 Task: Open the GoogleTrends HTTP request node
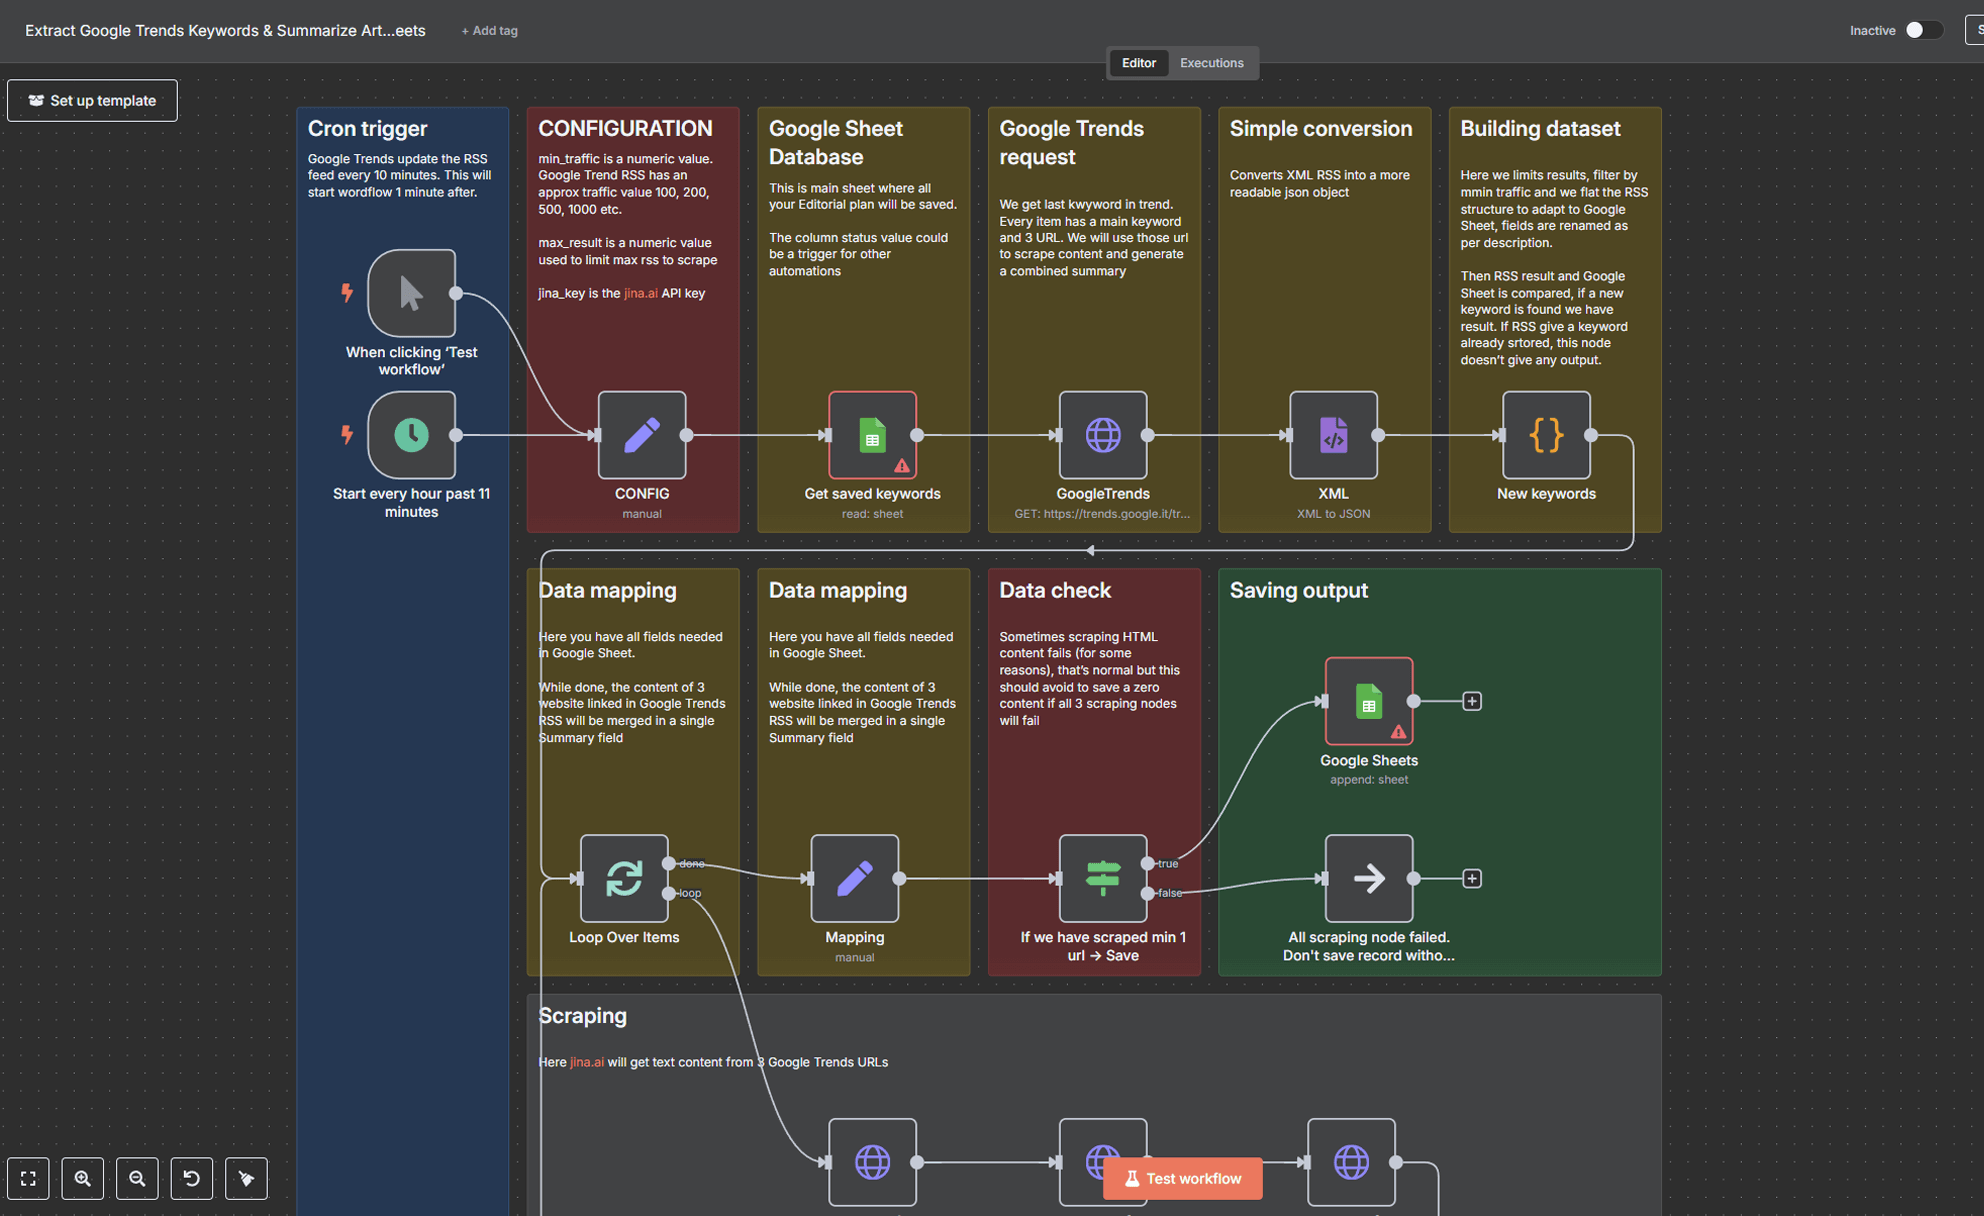(x=1102, y=435)
